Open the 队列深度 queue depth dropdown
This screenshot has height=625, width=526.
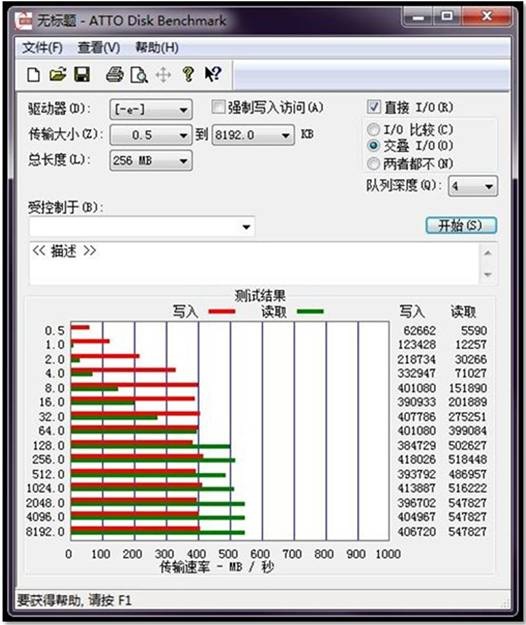coord(473,186)
